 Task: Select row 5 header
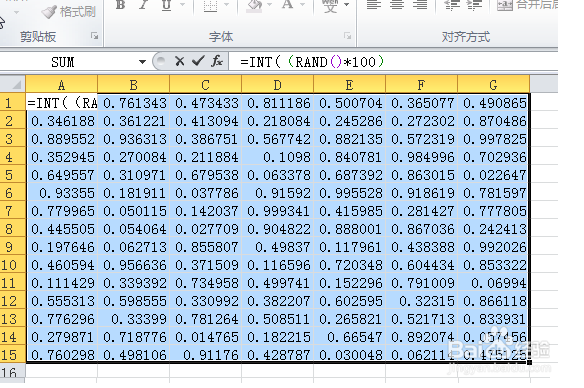12,175
